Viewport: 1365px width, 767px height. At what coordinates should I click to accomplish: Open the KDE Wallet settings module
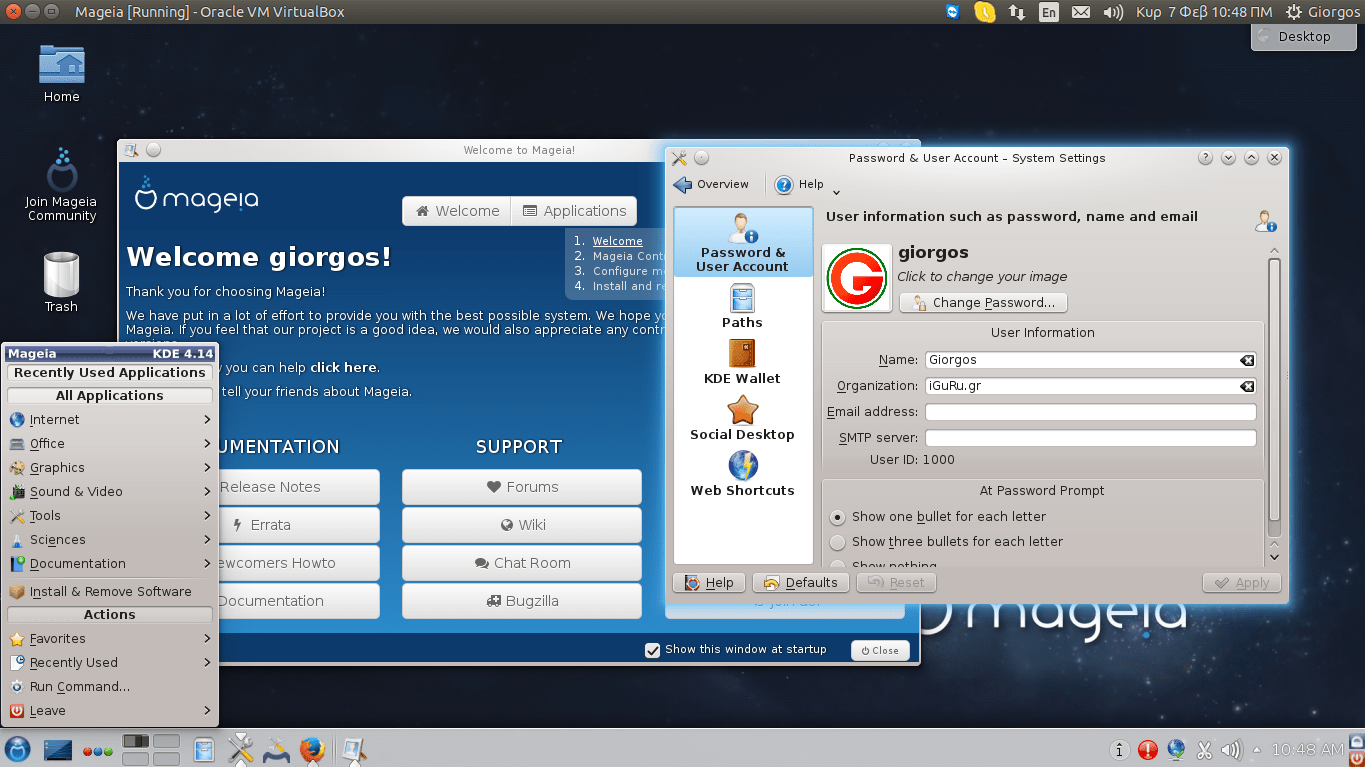tap(742, 362)
